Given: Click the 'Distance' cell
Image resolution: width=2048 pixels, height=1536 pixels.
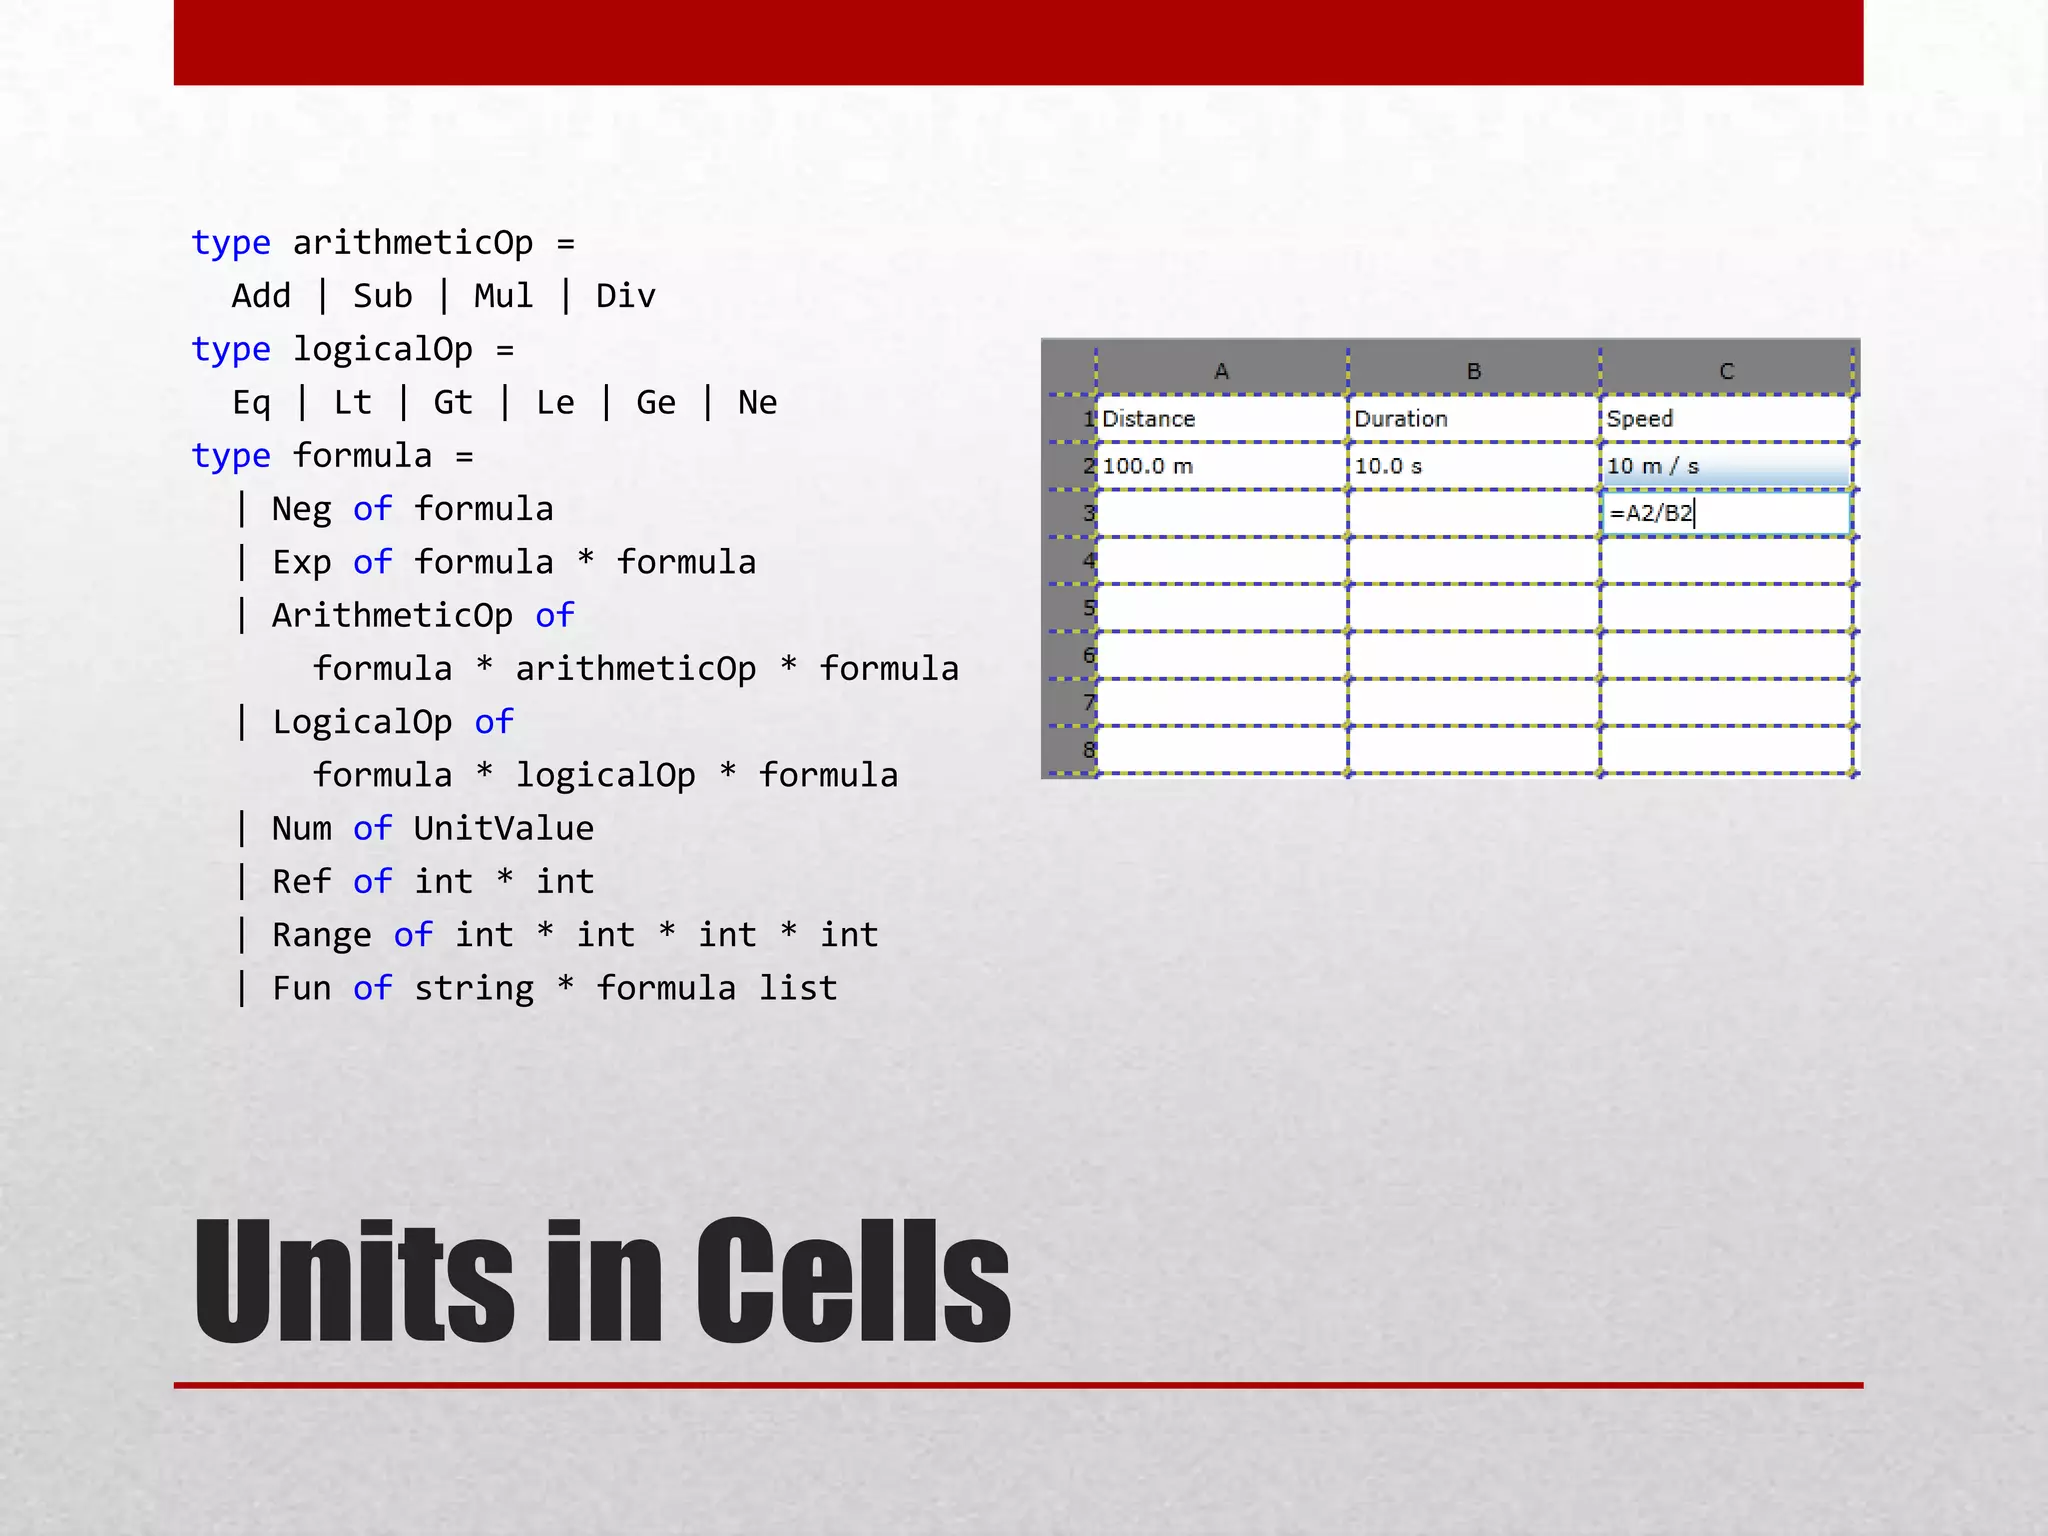Looking at the screenshot, I should point(1221,418).
